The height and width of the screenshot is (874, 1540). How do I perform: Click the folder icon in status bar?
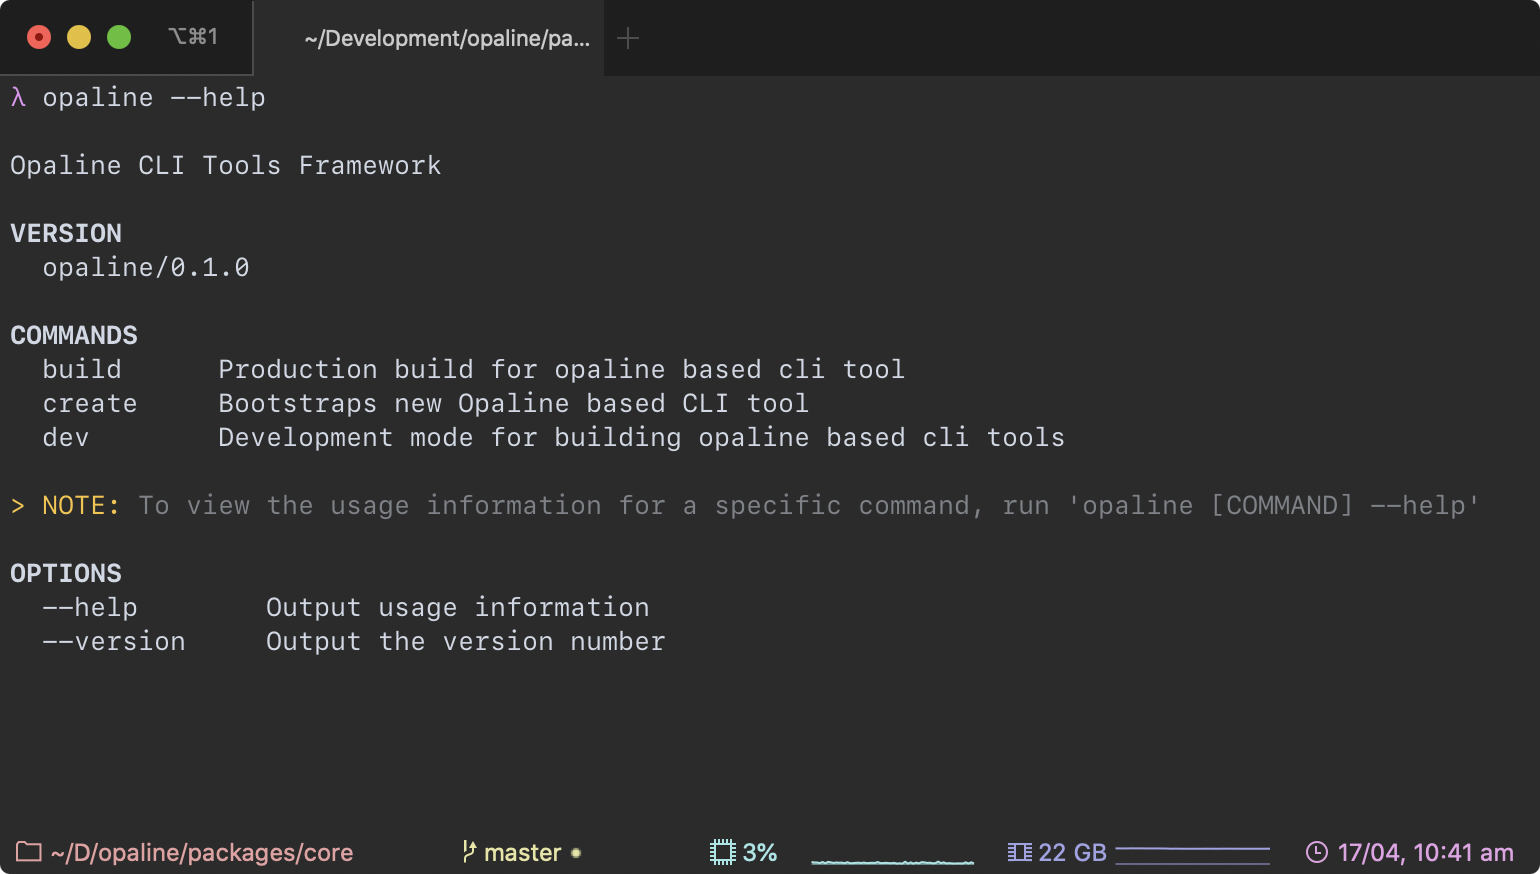click(29, 852)
